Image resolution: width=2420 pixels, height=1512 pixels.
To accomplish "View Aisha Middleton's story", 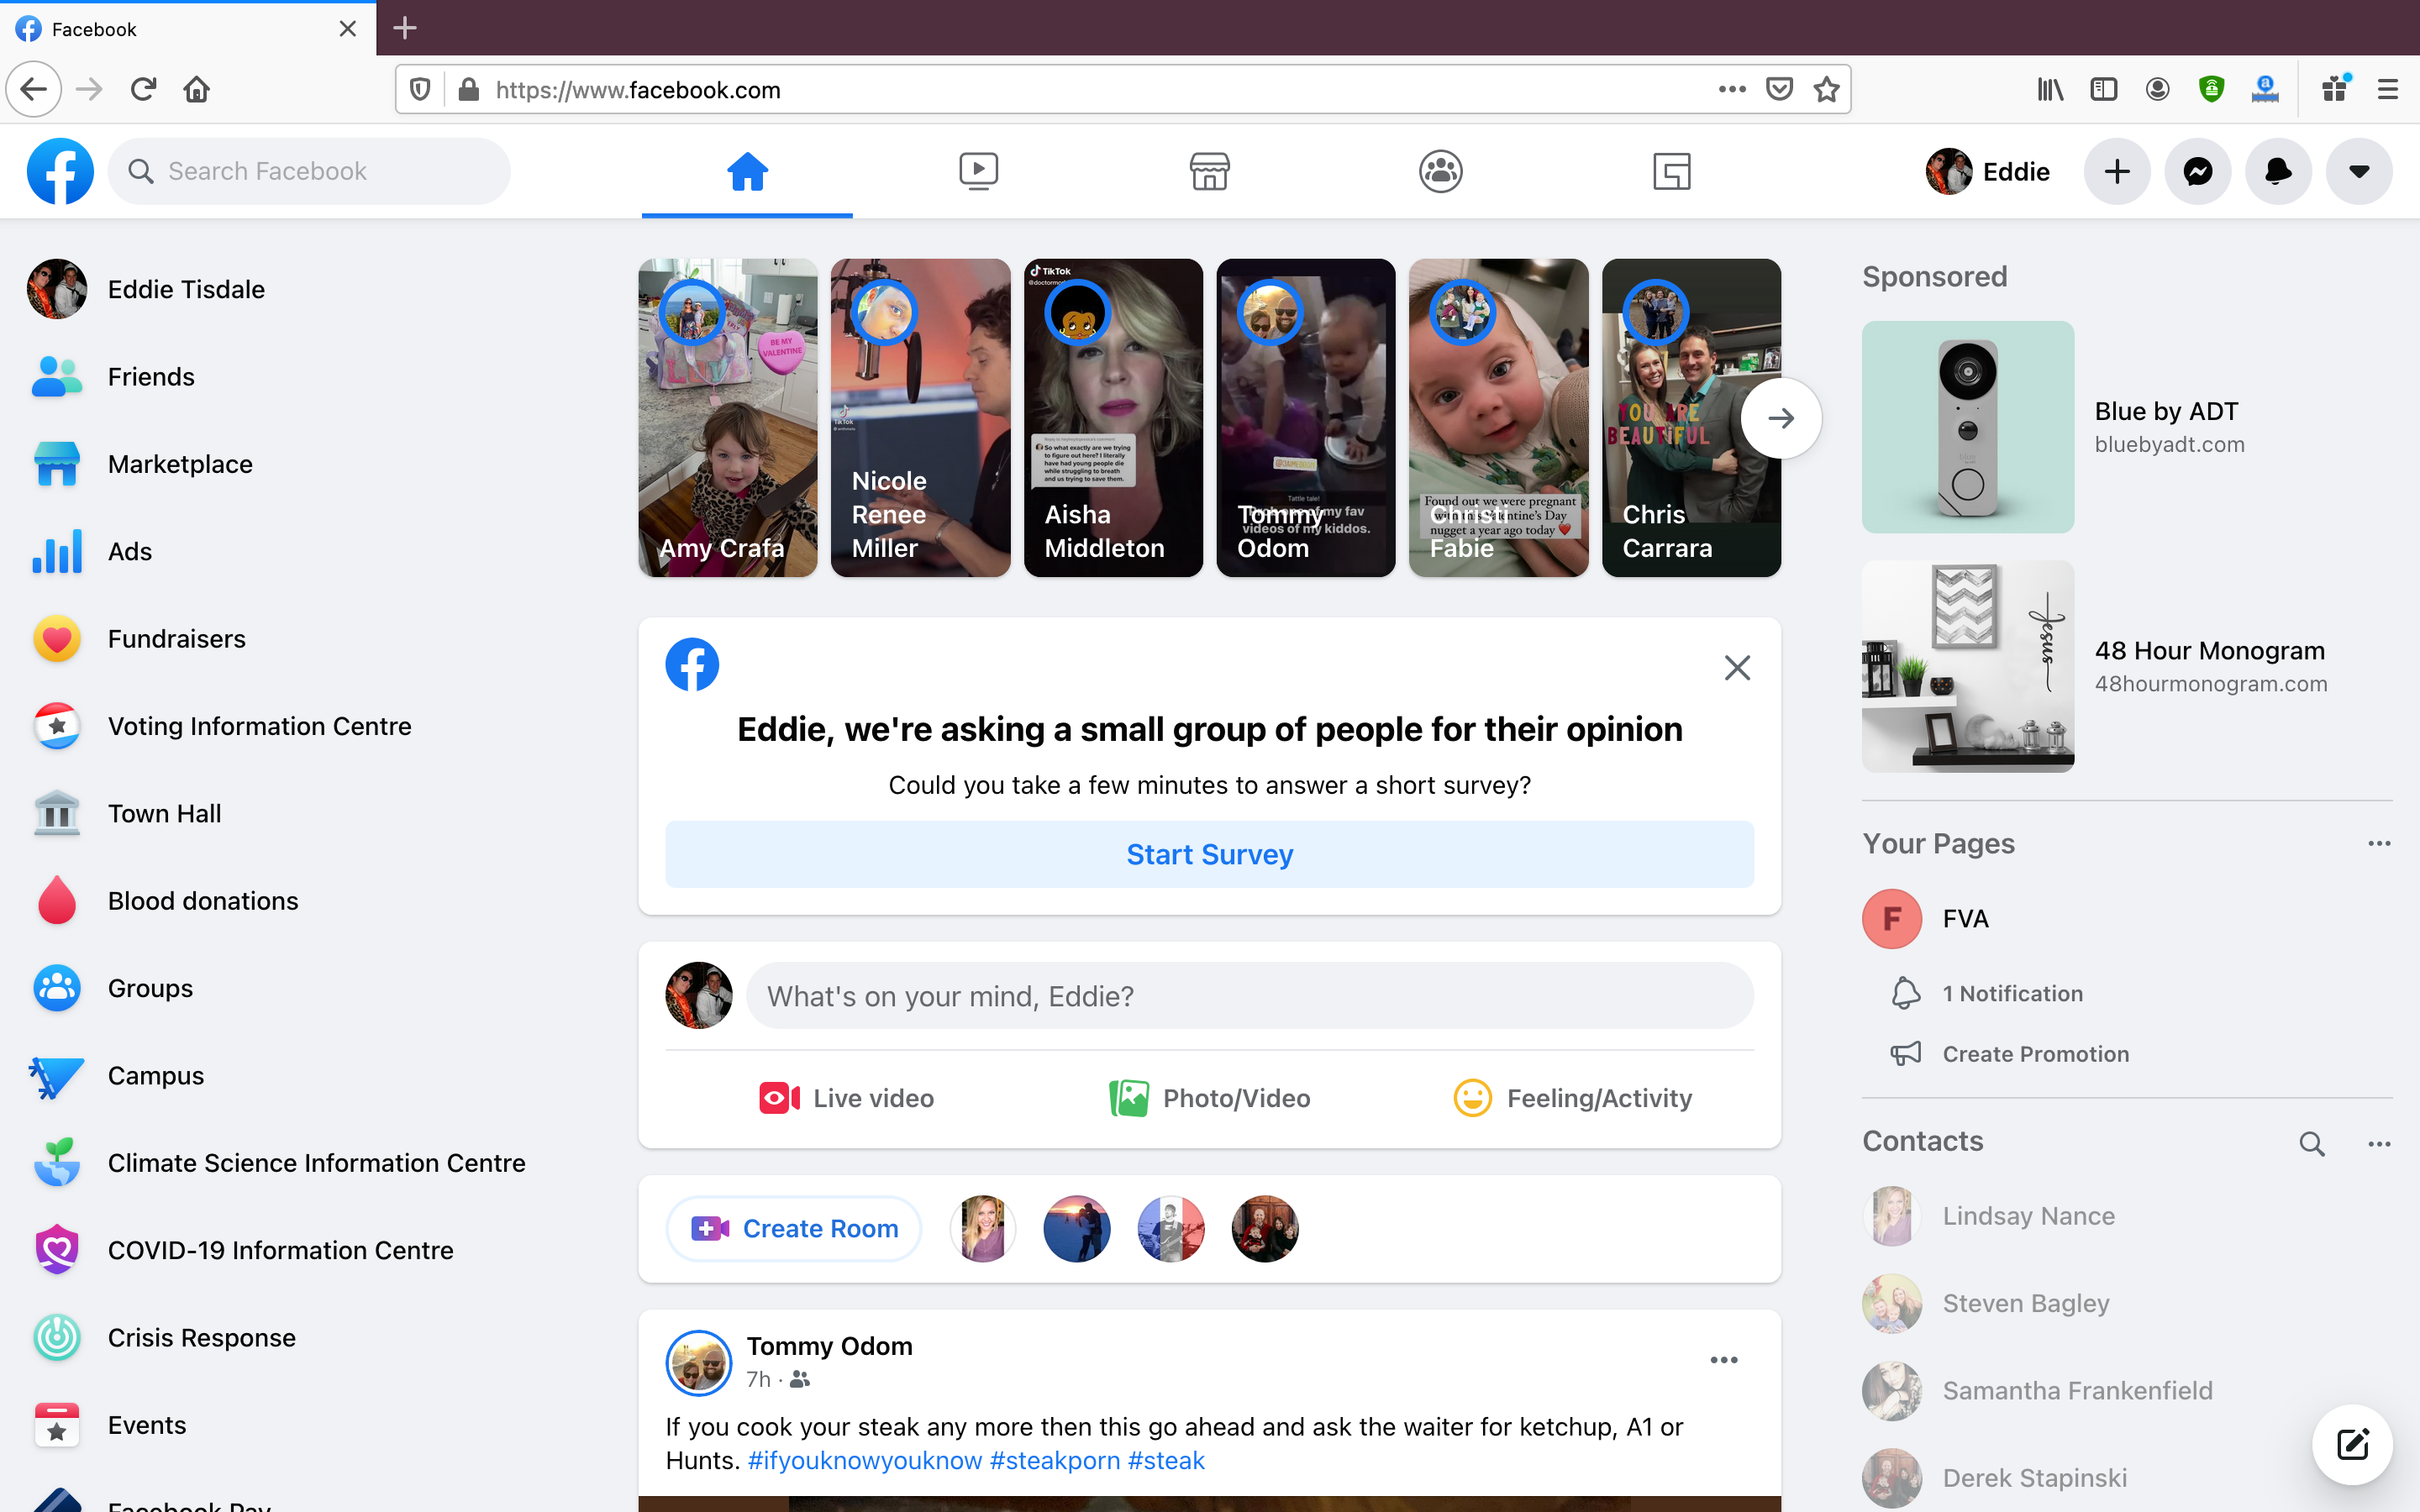I will point(1113,418).
